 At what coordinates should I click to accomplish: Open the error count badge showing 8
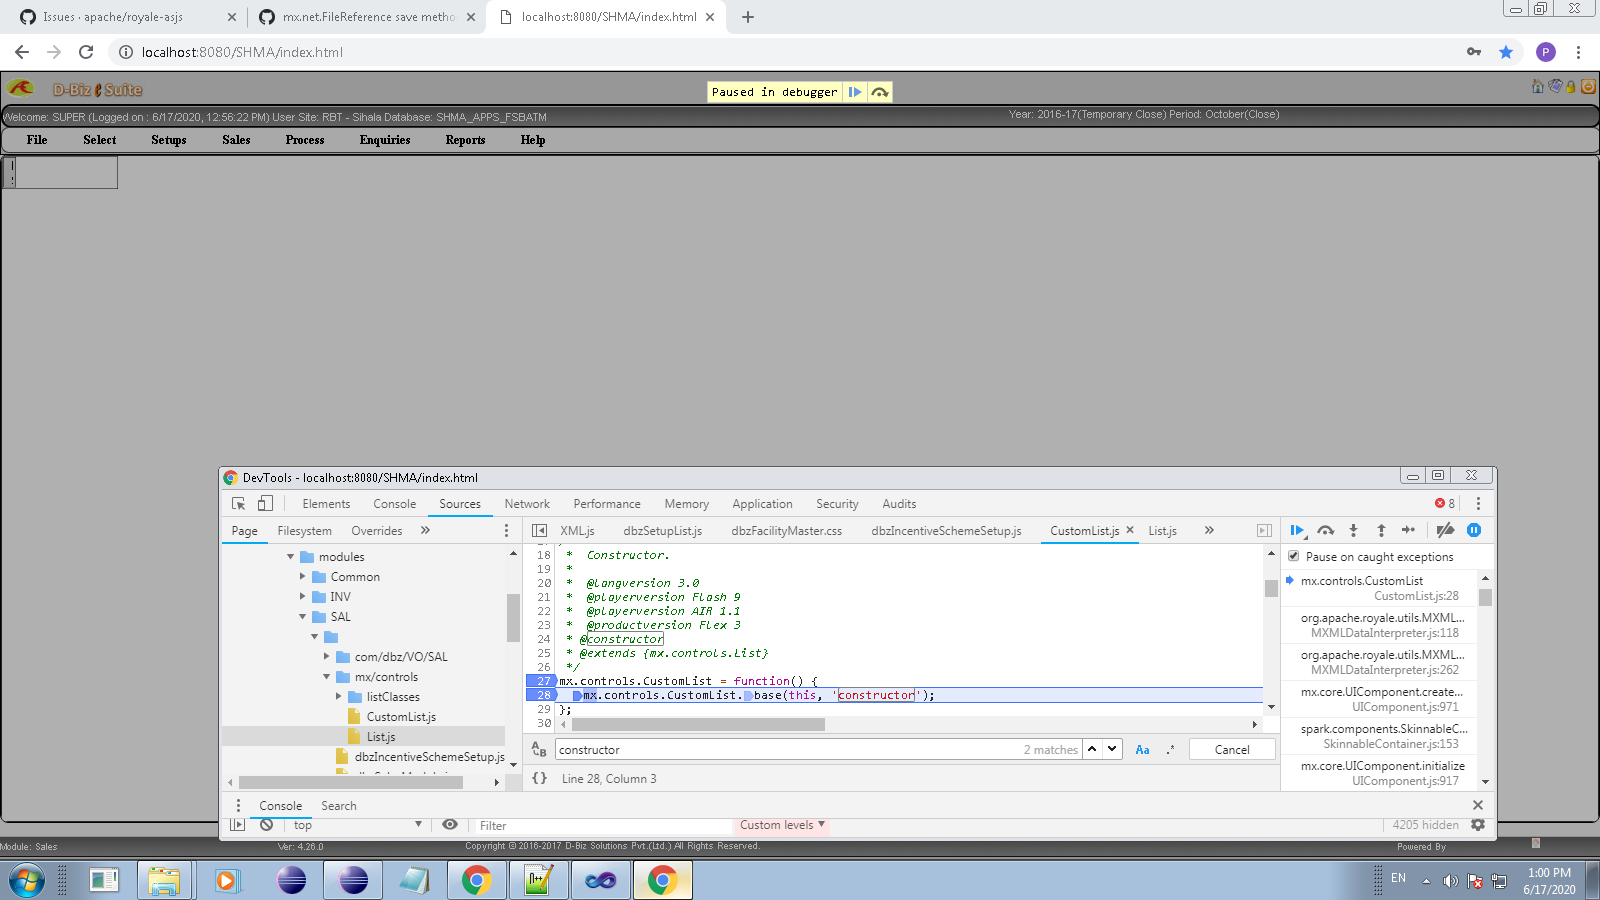pos(1445,504)
